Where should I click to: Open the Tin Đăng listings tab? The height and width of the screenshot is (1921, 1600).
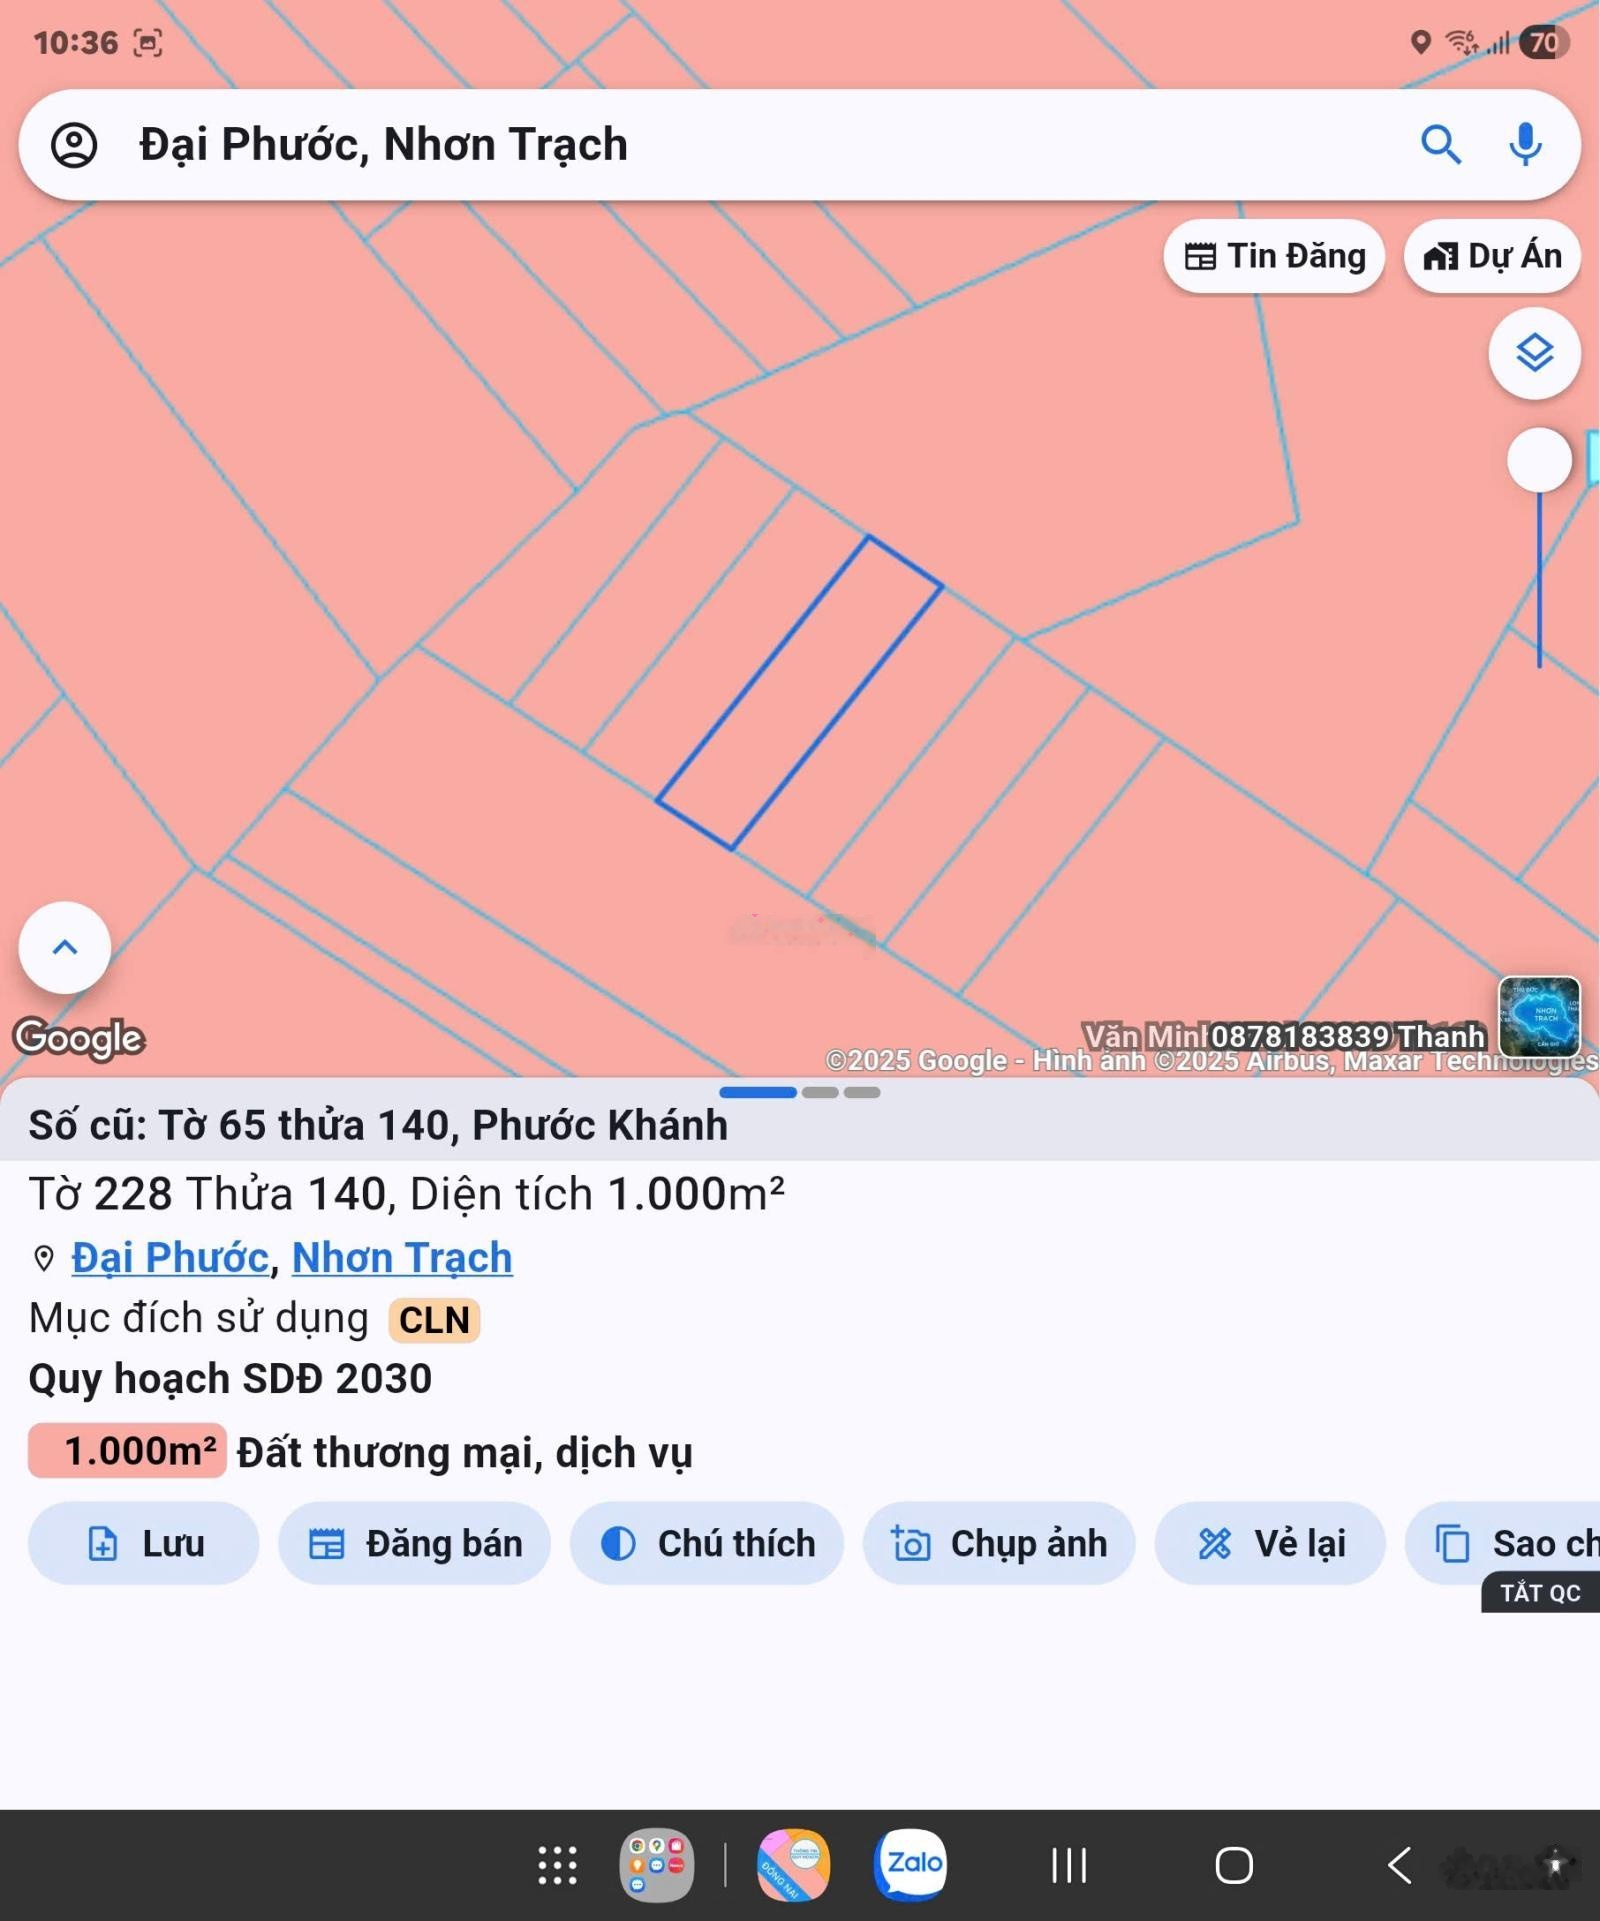click(x=1273, y=257)
